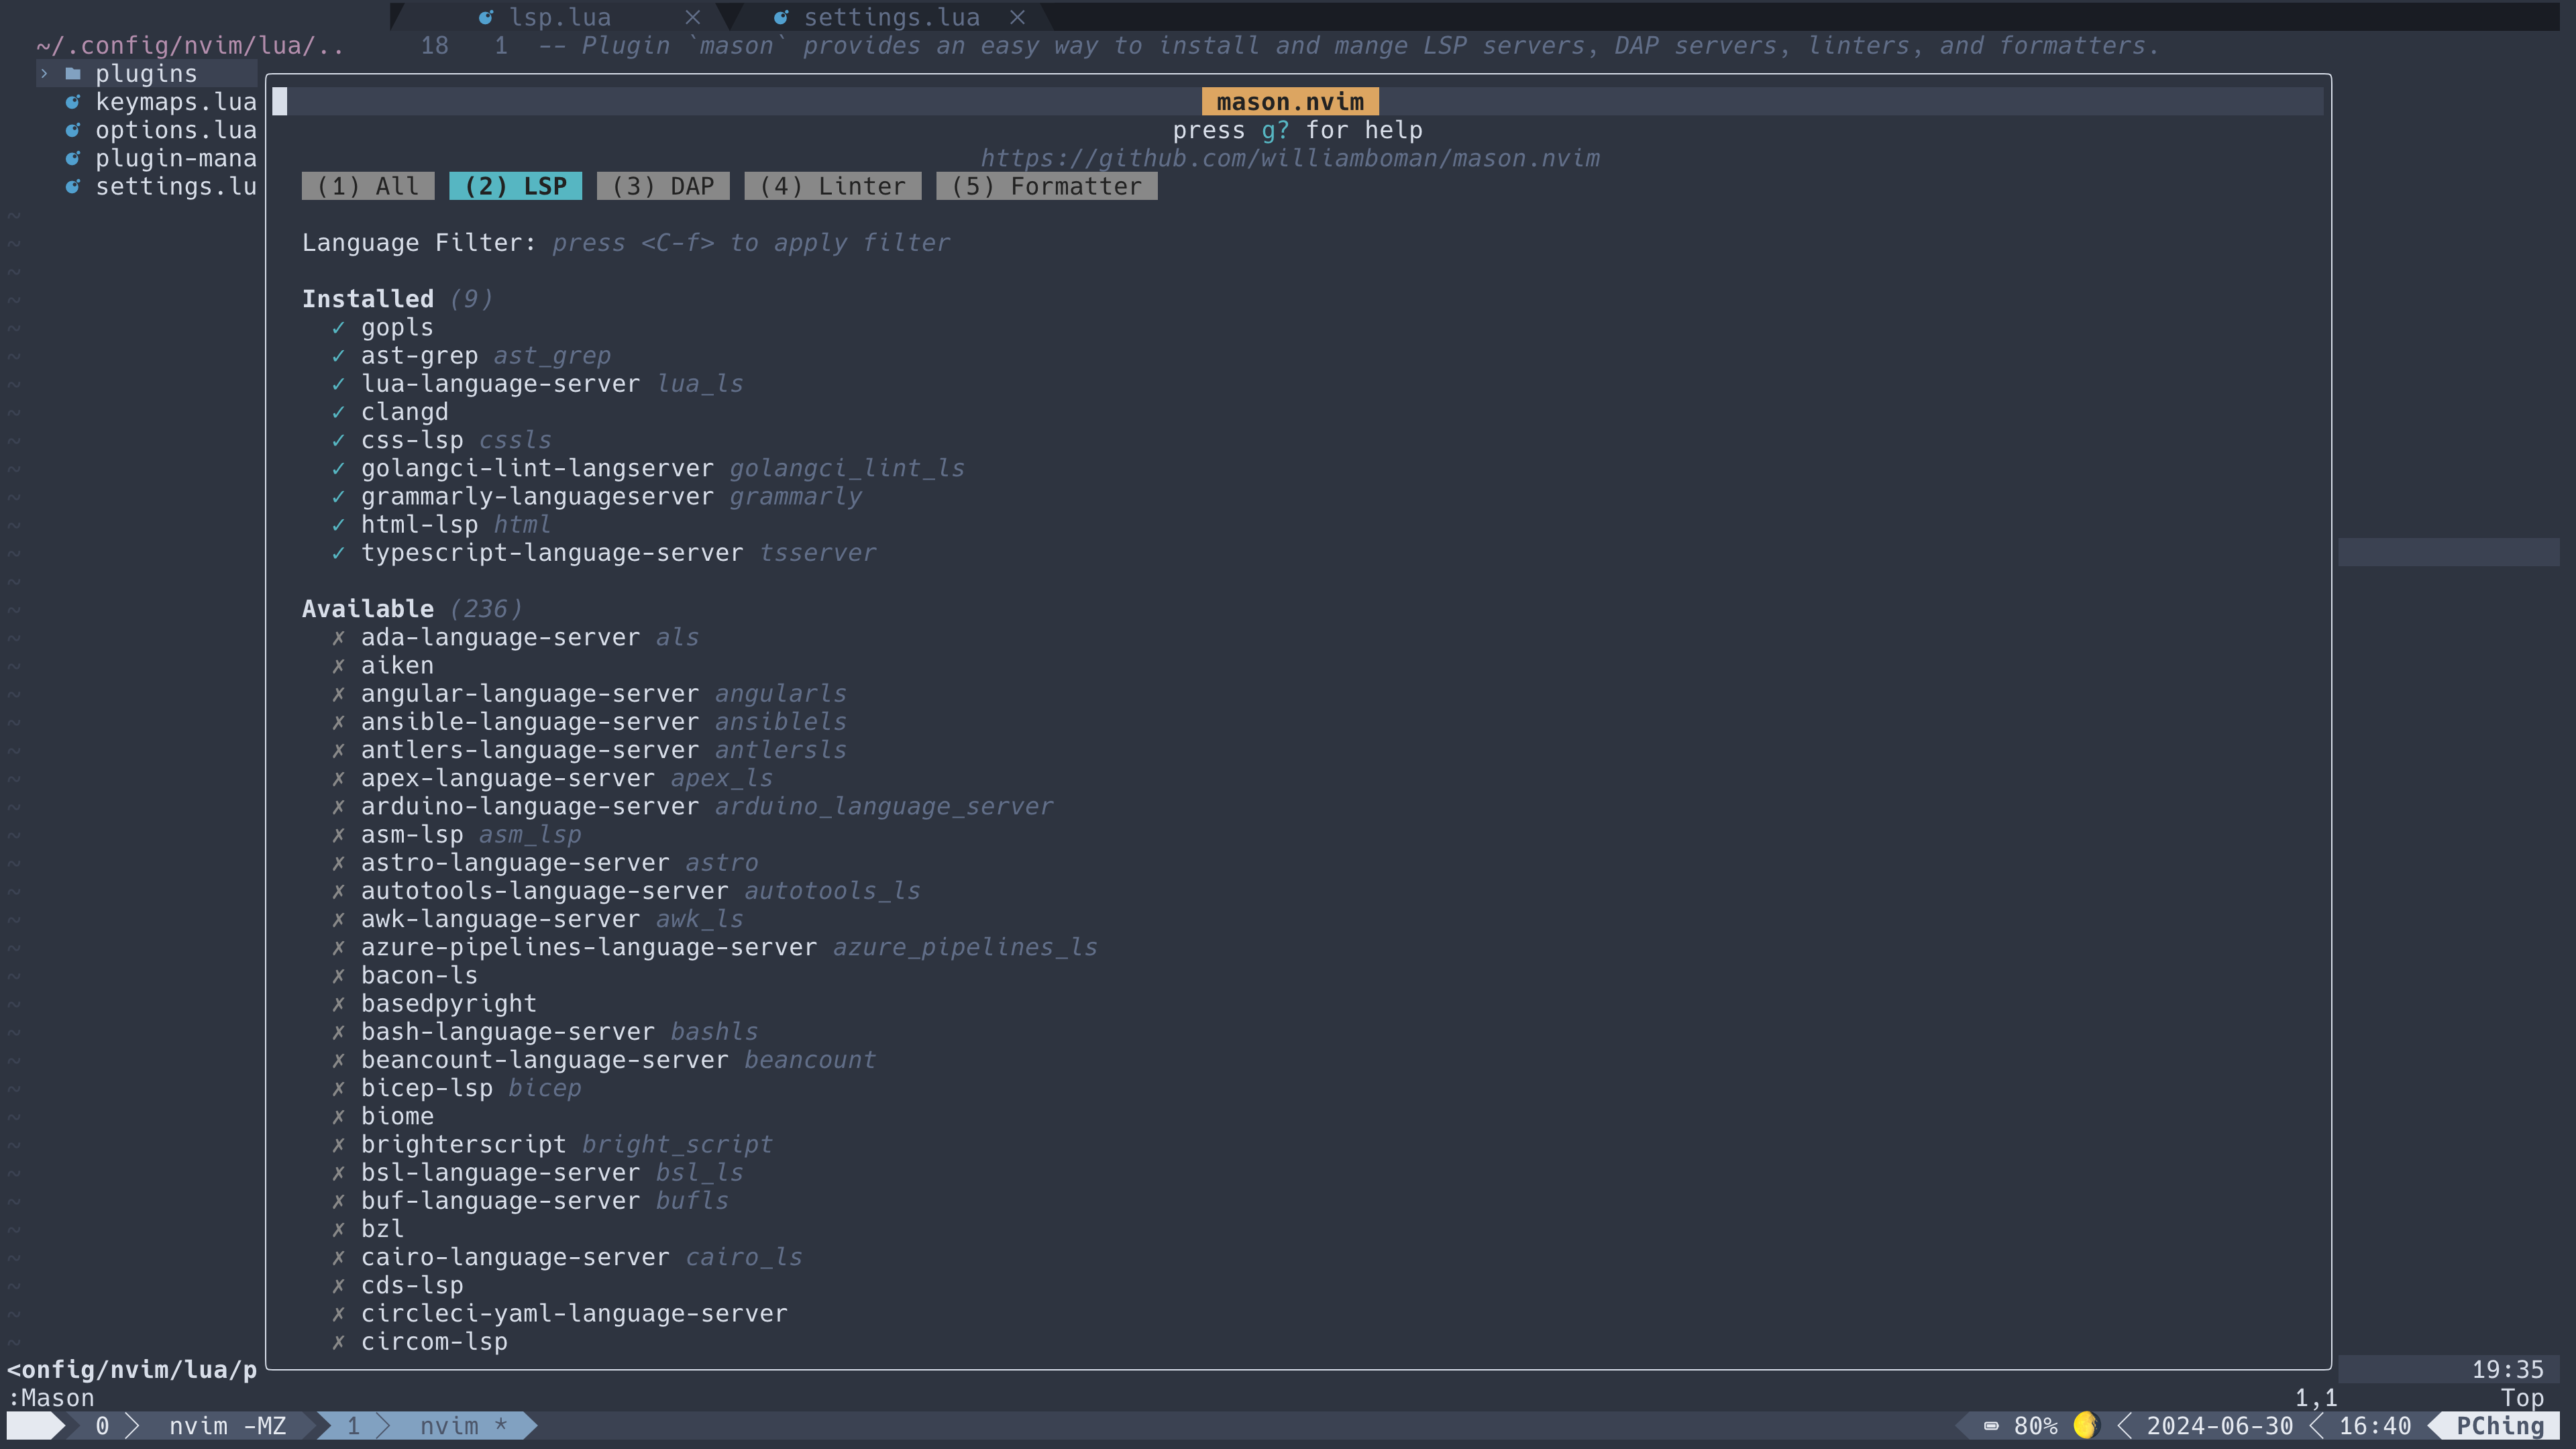Viewport: 2576px width, 1449px height.
Task: Click the 19:35 cursor position indicator
Action: [2508, 1370]
